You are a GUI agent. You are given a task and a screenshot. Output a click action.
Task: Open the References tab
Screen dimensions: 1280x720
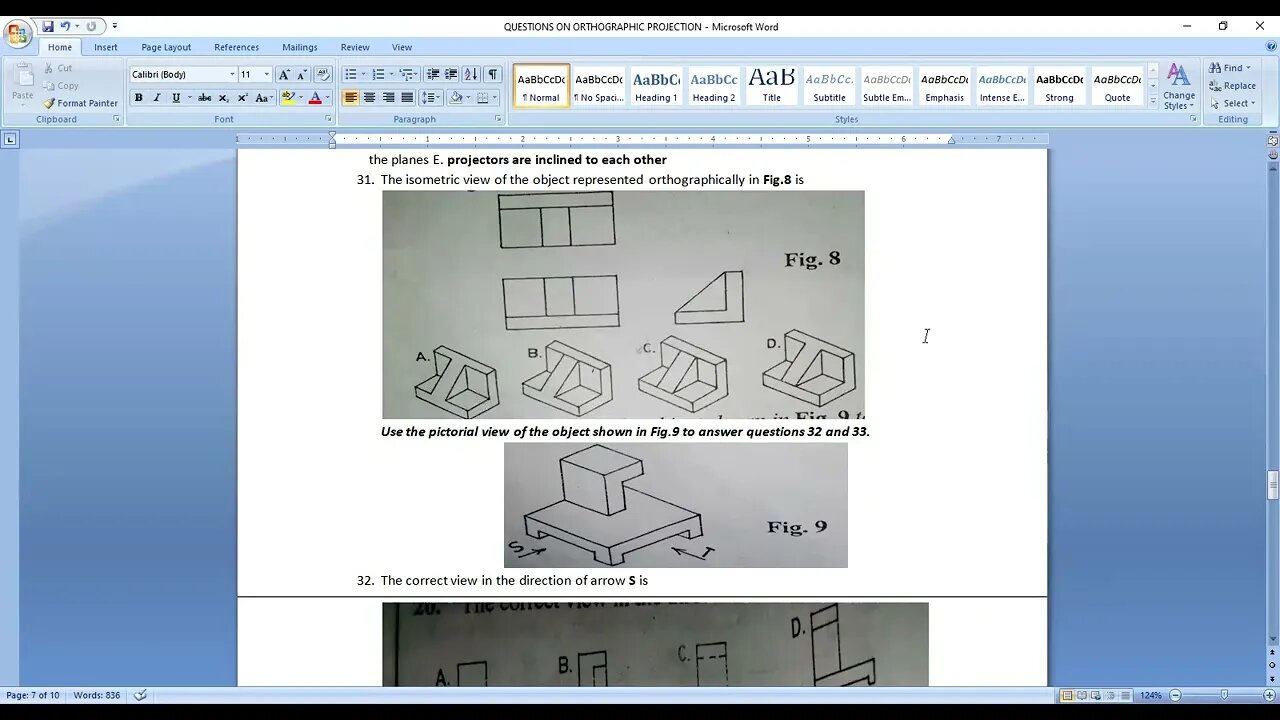tap(236, 47)
